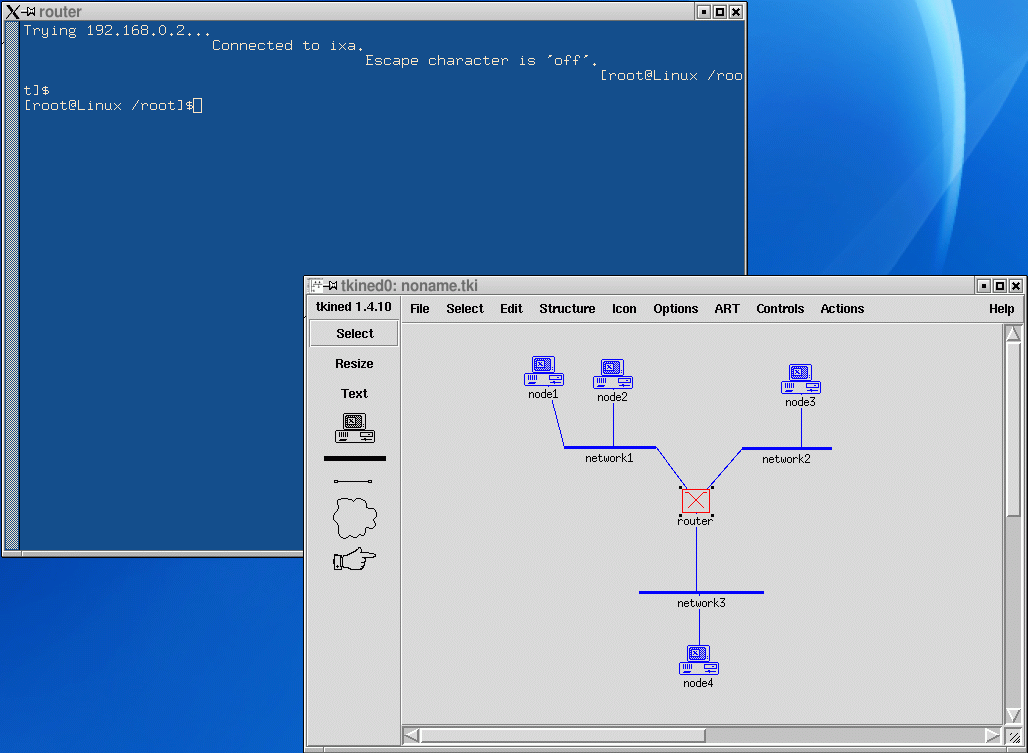Click the node2 computer icon
The height and width of the screenshot is (753, 1028).
[x=612, y=375]
